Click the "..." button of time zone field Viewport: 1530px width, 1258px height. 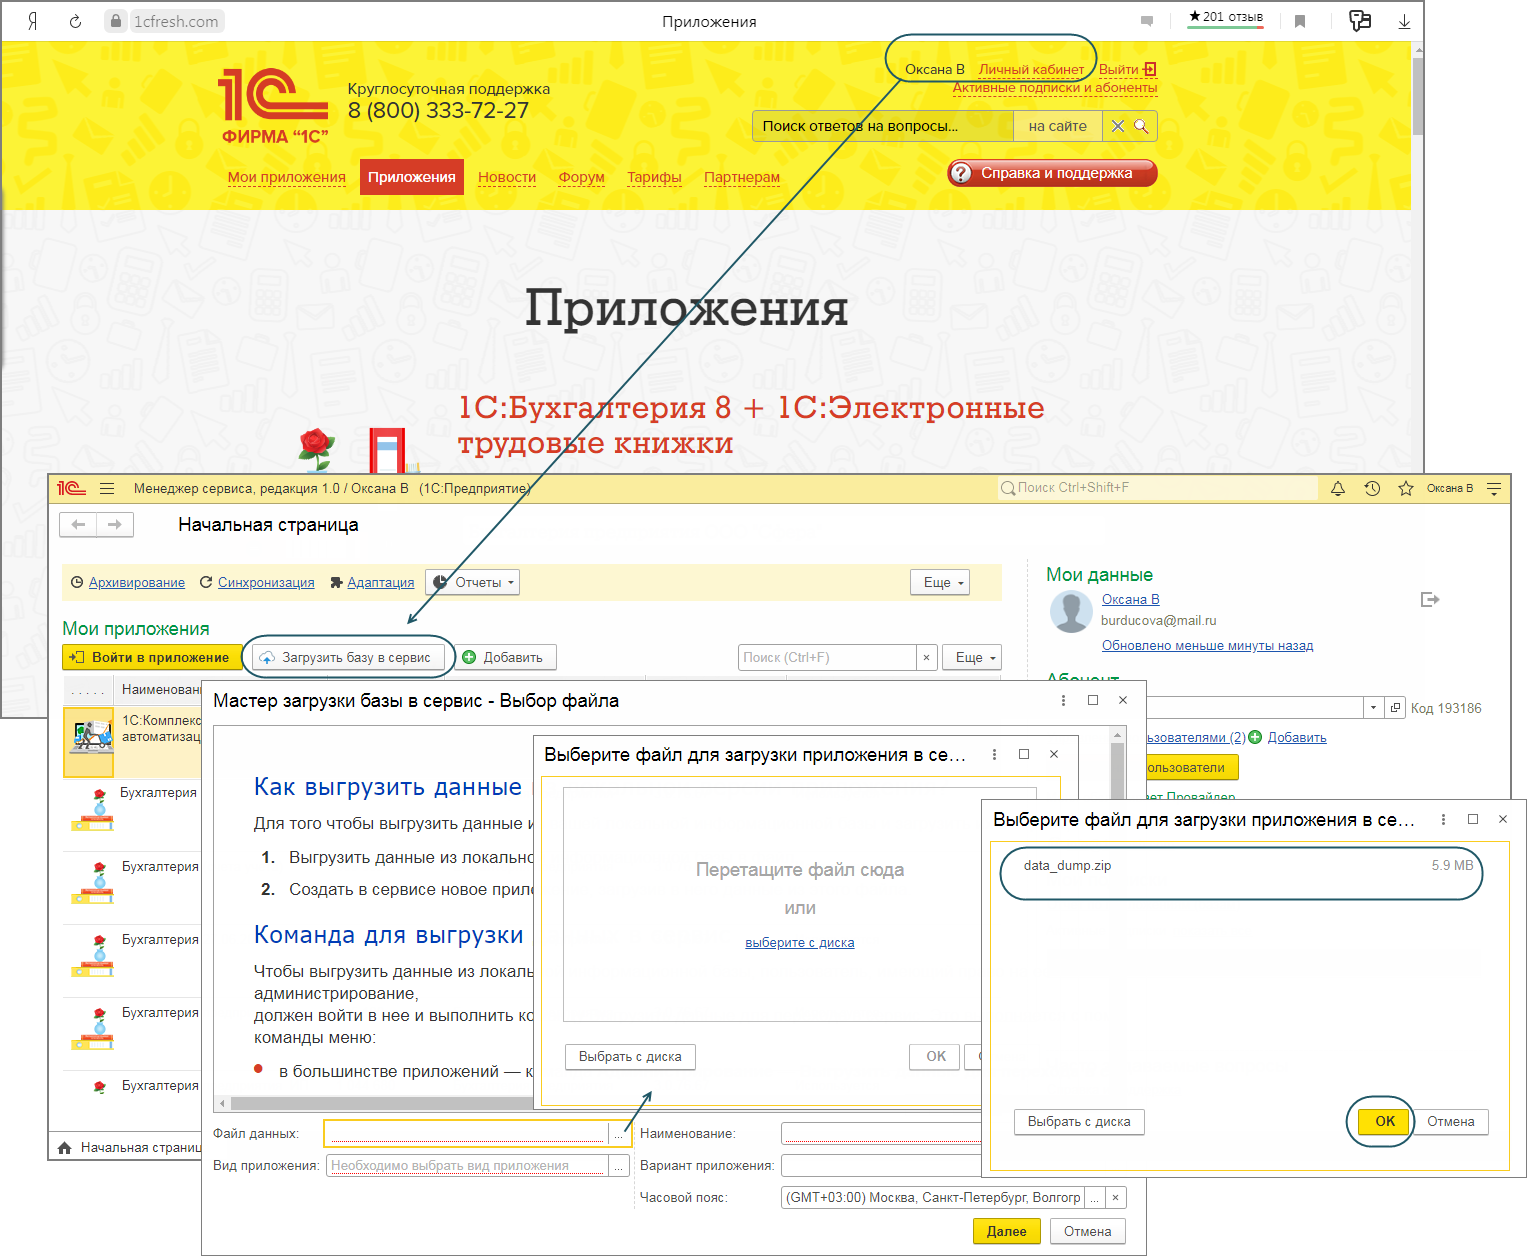point(1094,1197)
